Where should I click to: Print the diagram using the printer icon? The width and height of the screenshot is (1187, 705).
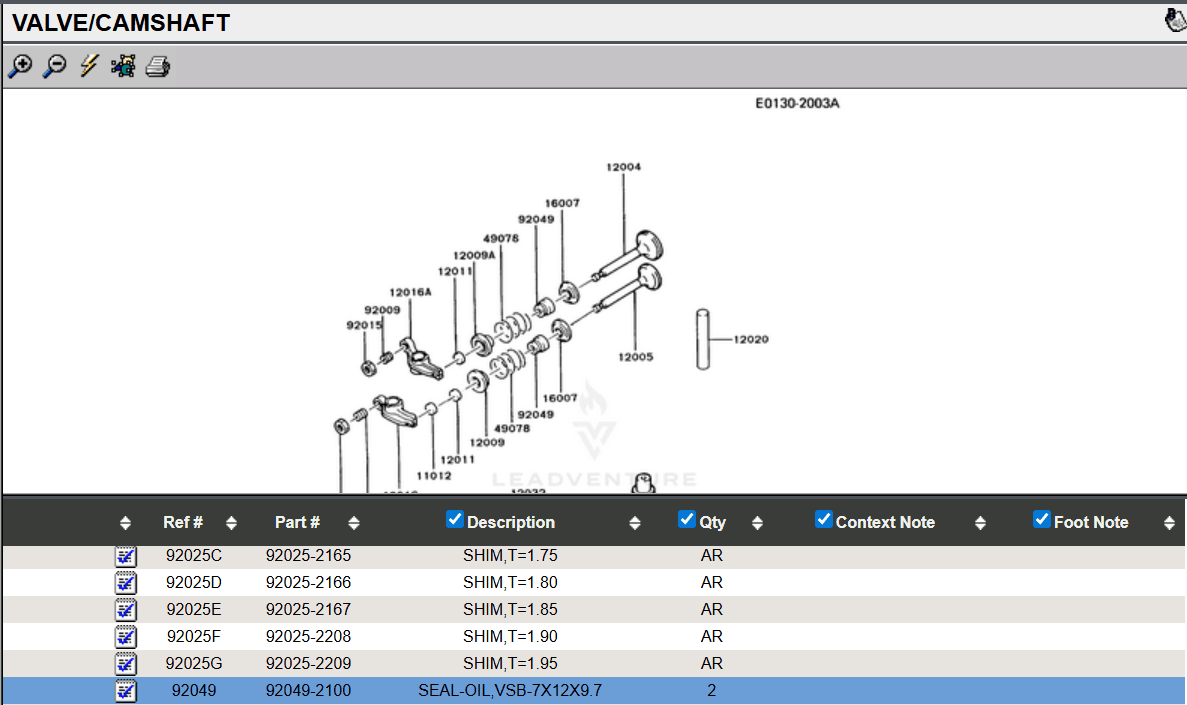coord(158,67)
